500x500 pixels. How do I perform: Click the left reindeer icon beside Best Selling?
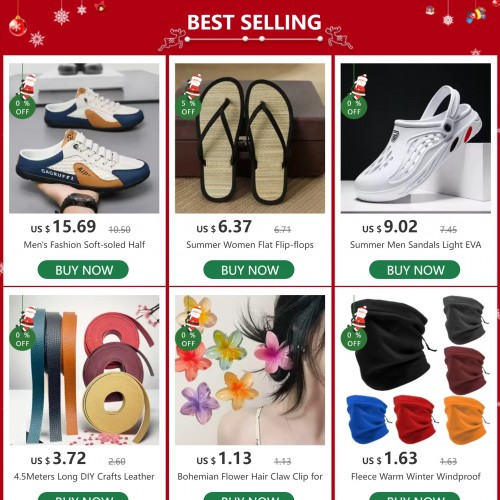172,39
